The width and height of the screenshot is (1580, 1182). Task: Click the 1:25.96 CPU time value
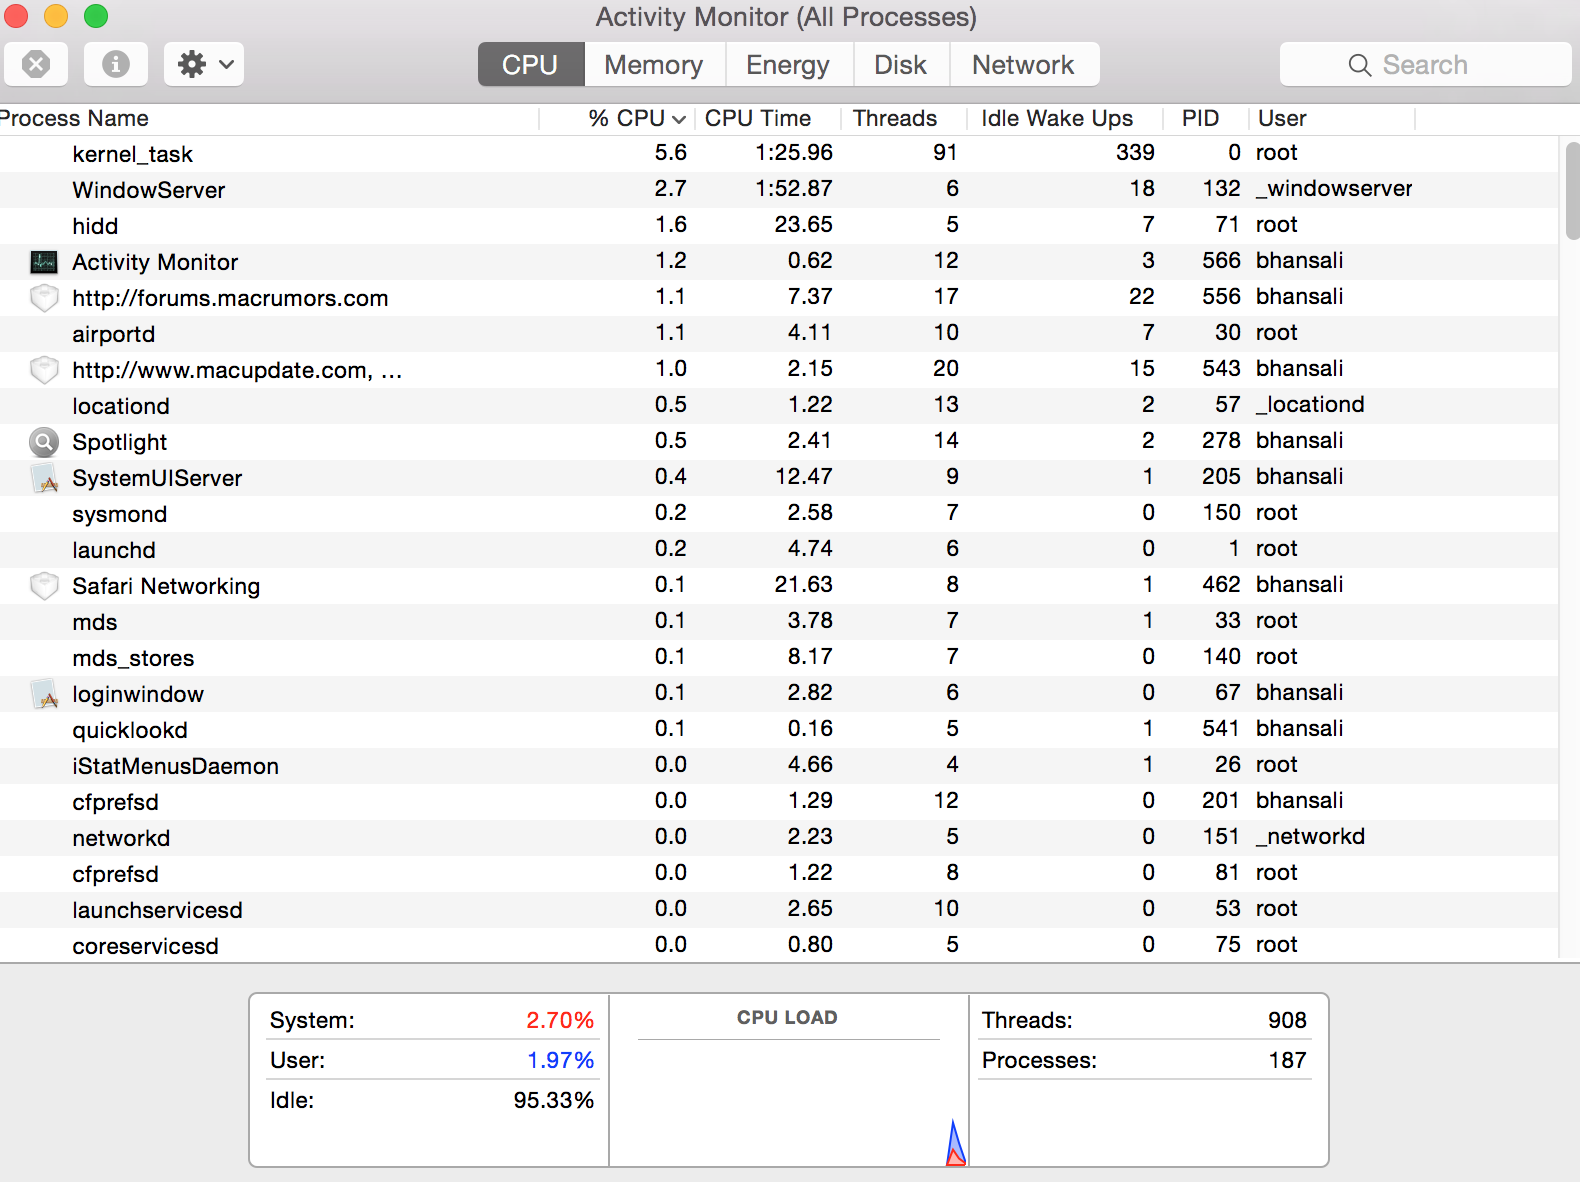(794, 152)
